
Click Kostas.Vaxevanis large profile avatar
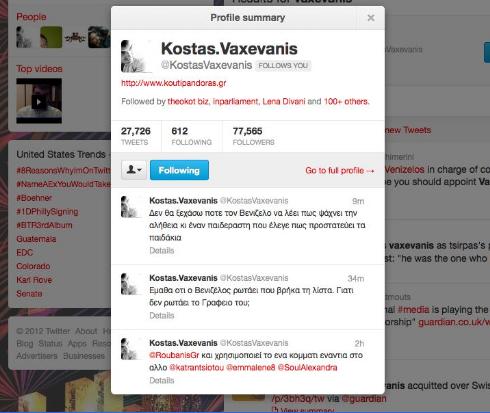136,56
